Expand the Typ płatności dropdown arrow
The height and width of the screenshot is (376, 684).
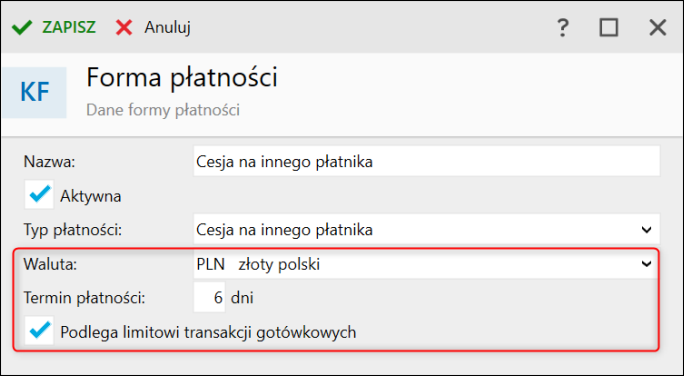click(646, 229)
